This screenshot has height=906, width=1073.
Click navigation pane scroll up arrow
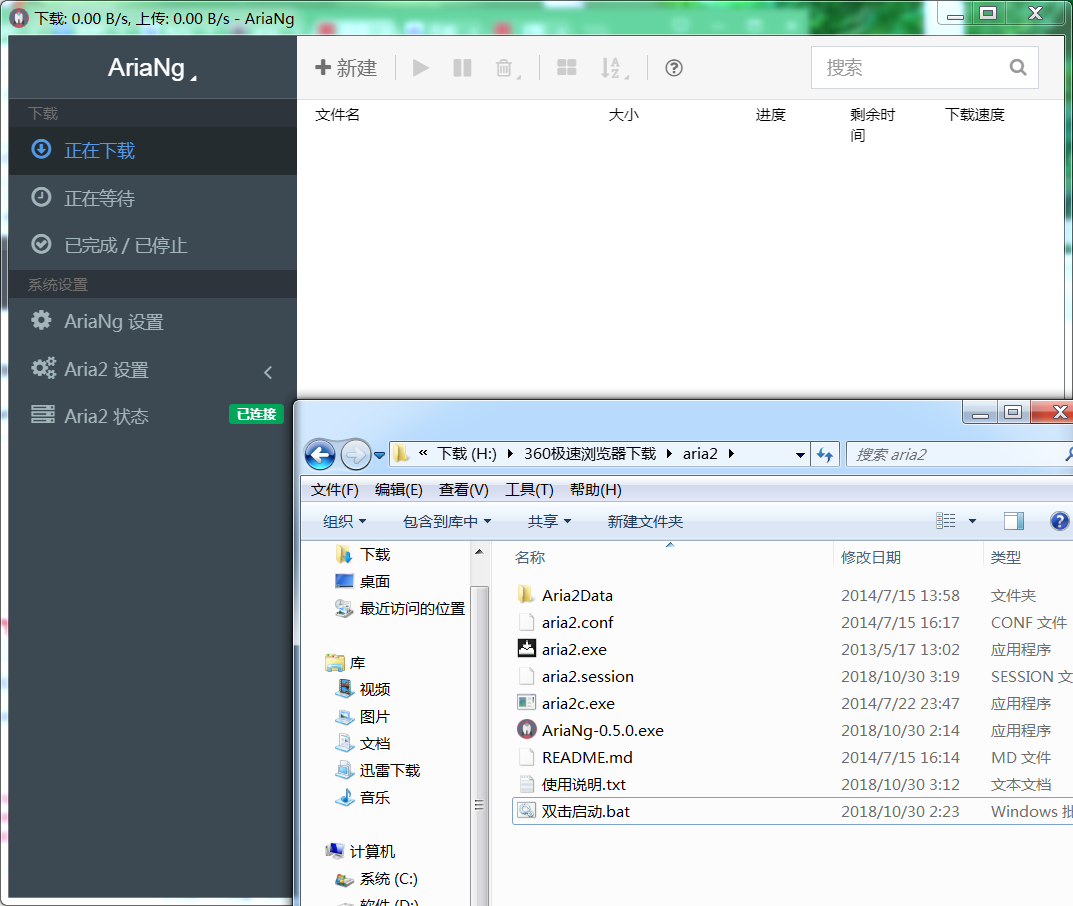click(479, 552)
